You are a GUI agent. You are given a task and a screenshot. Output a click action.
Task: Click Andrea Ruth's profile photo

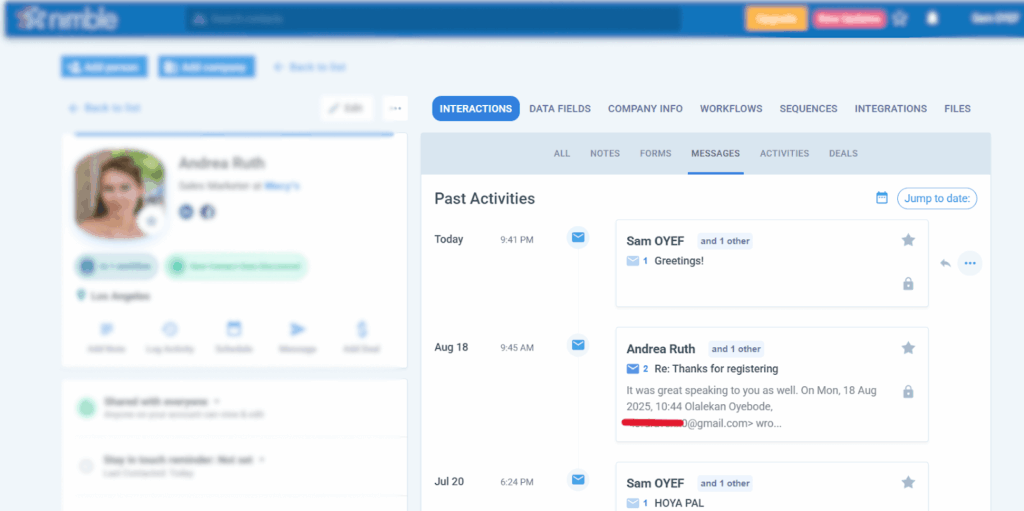(118, 193)
